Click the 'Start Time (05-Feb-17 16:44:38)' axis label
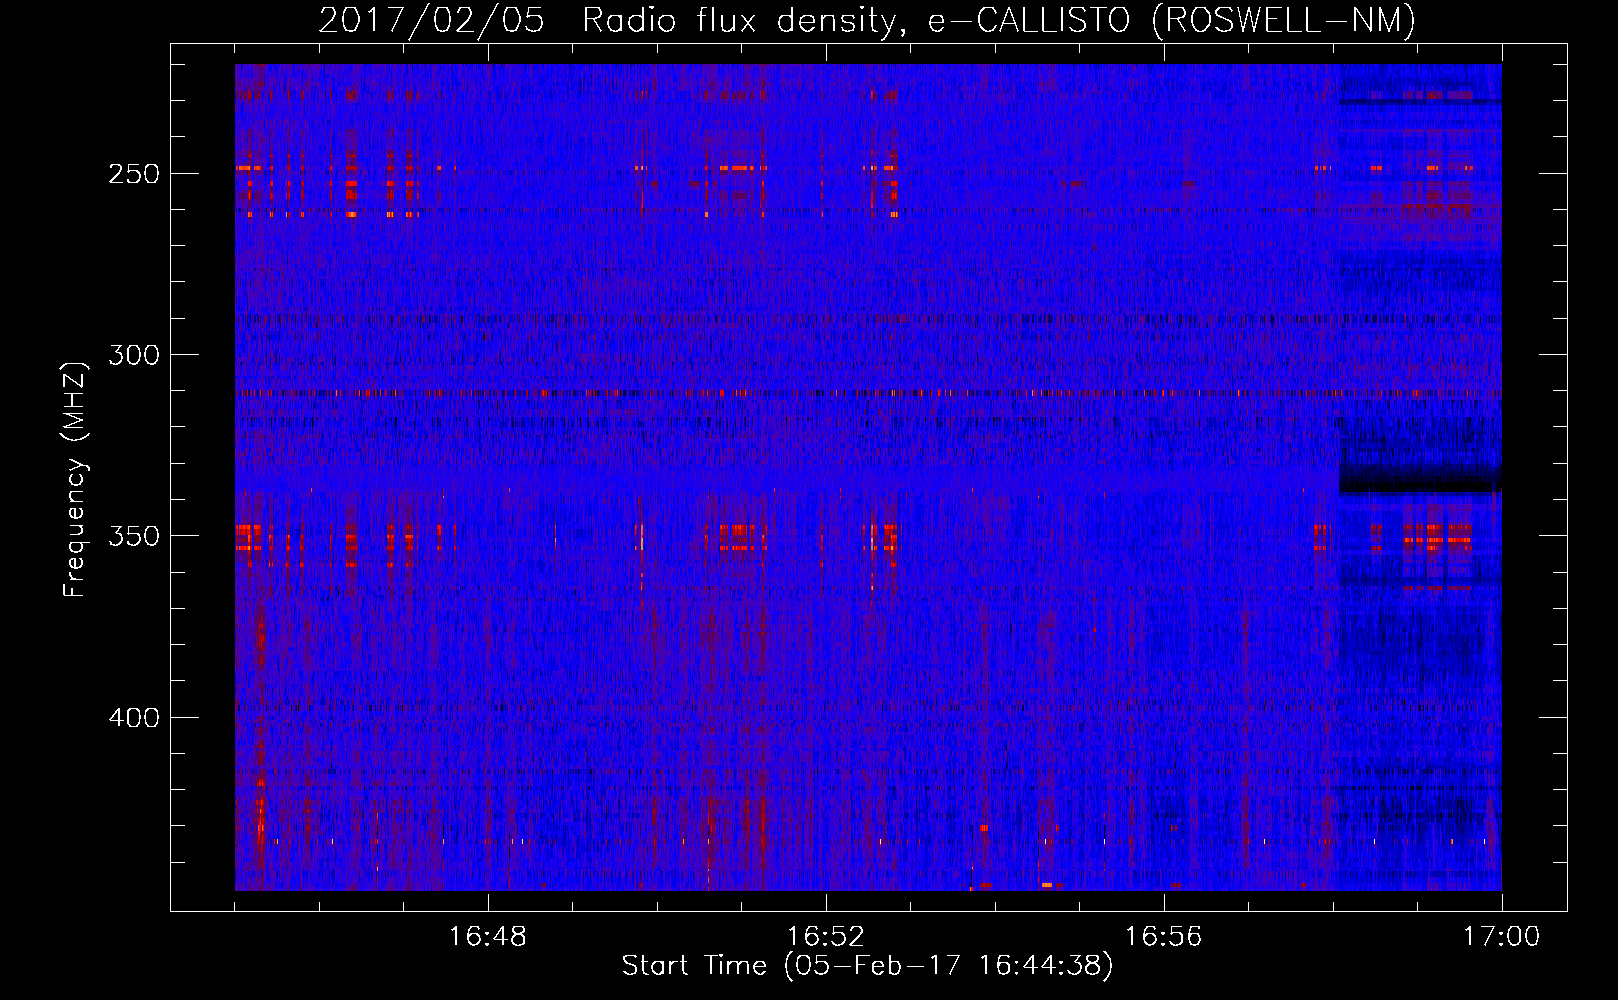This screenshot has width=1618, height=1000. pyautogui.click(x=868, y=966)
